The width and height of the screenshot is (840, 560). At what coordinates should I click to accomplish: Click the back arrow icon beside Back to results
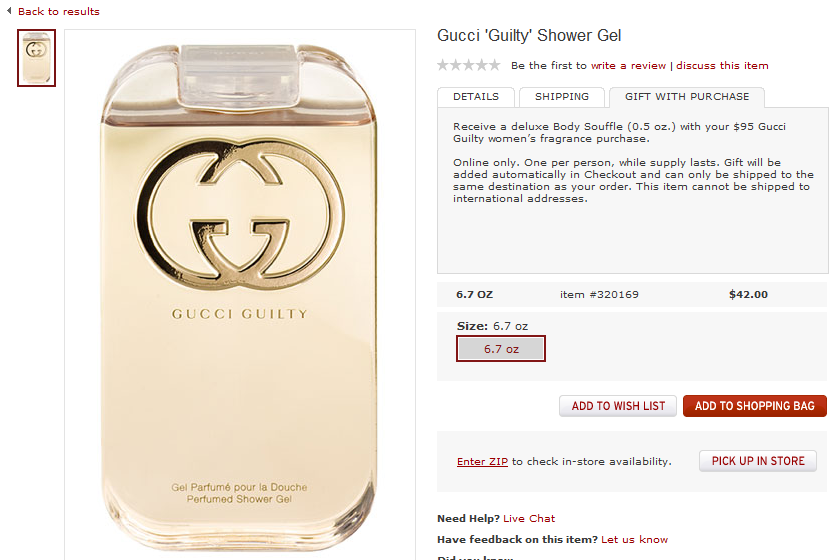tap(9, 11)
